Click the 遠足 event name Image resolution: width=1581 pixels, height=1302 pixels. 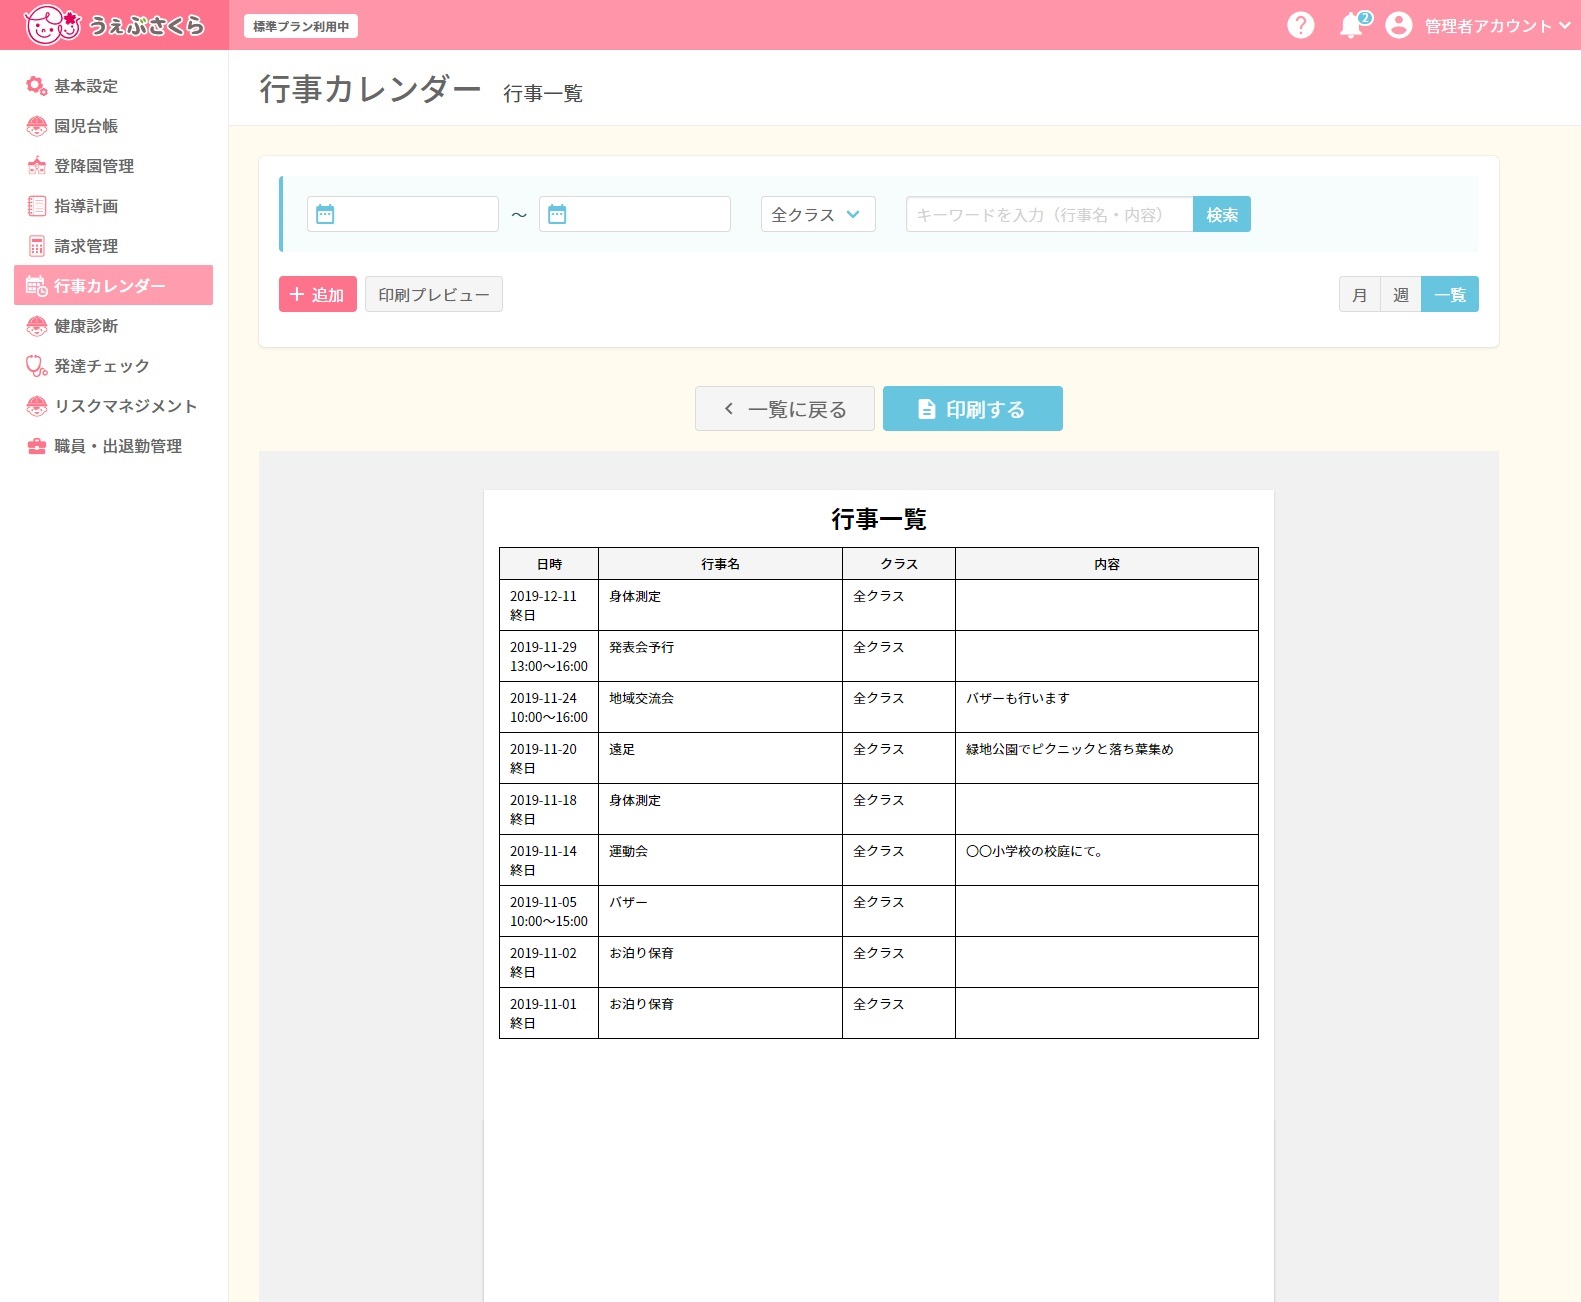click(622, 749)
